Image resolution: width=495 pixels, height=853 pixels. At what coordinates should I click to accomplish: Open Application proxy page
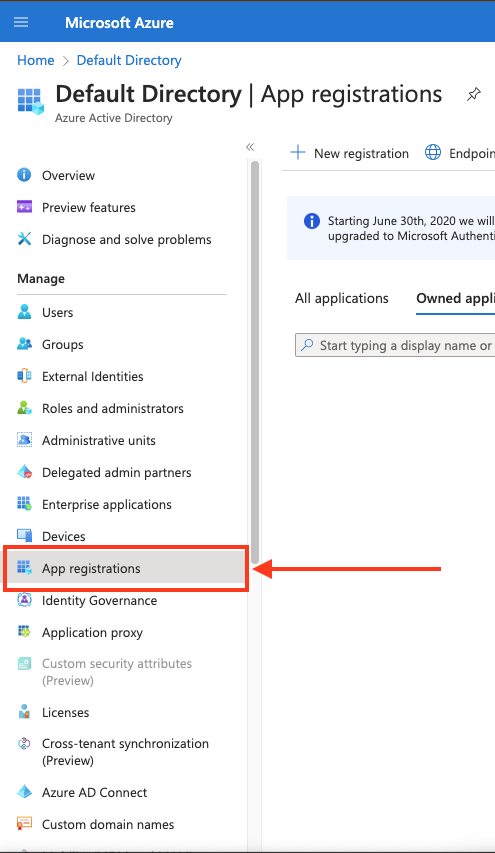tap(92, 633)
